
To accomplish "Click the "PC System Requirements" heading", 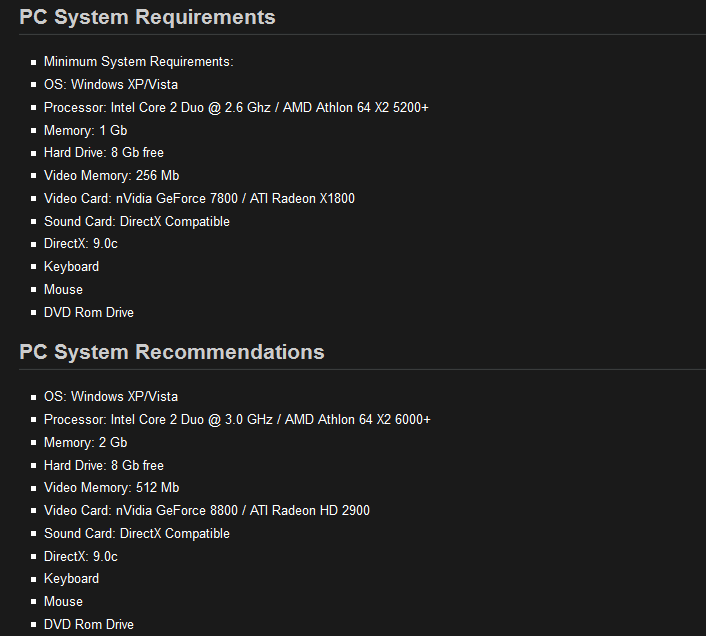I will click(147, 17).
